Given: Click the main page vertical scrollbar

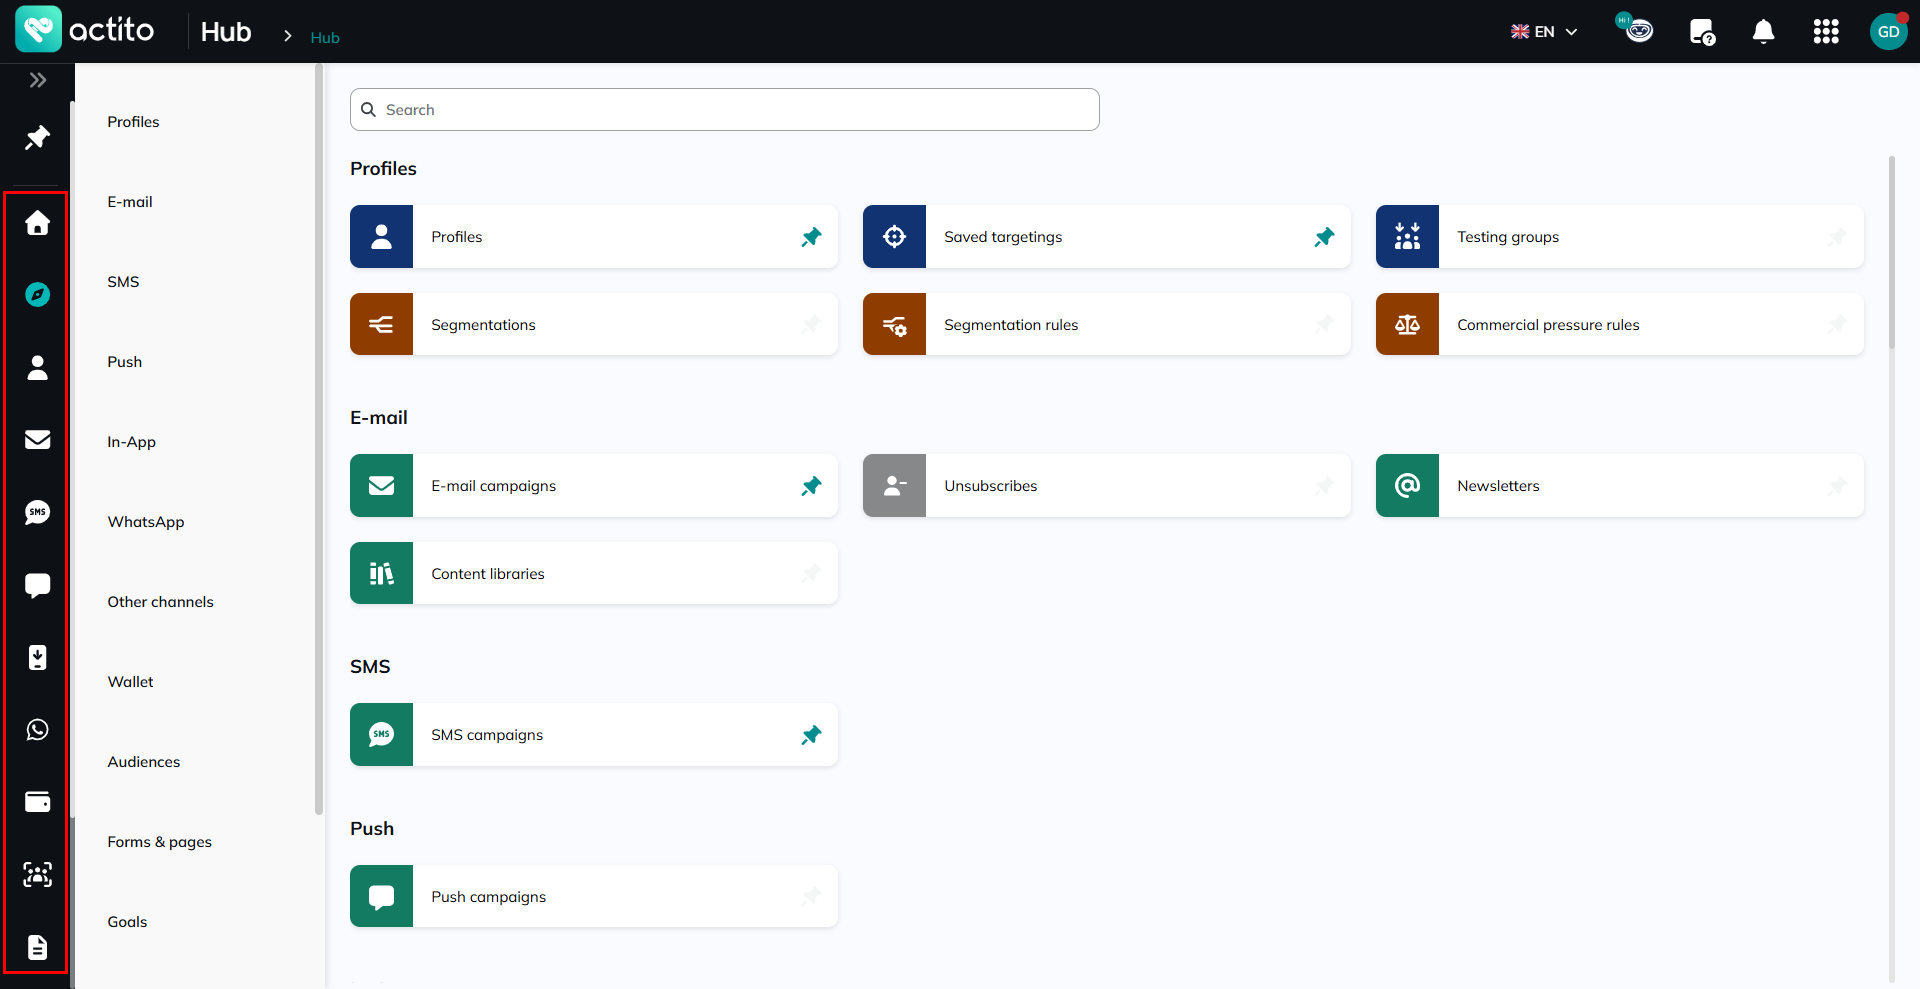Looking at the screenshot, I should coord(1891,252).
